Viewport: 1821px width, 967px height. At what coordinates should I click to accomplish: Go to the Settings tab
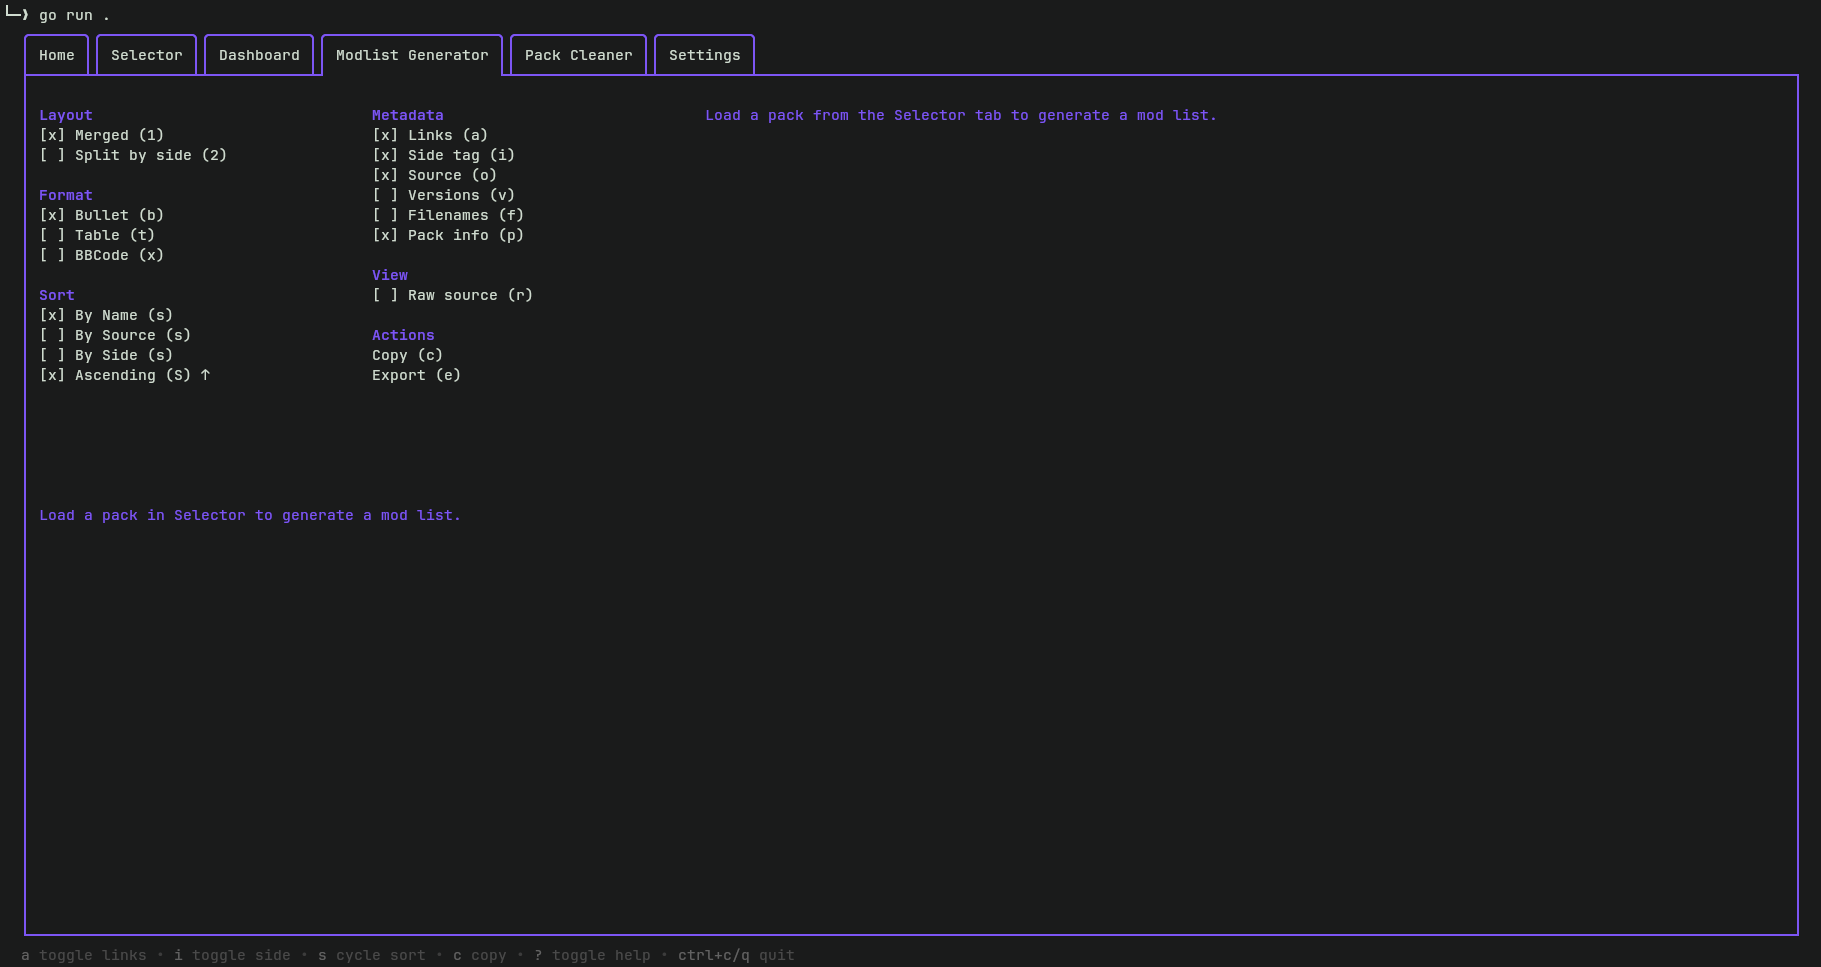704,55
